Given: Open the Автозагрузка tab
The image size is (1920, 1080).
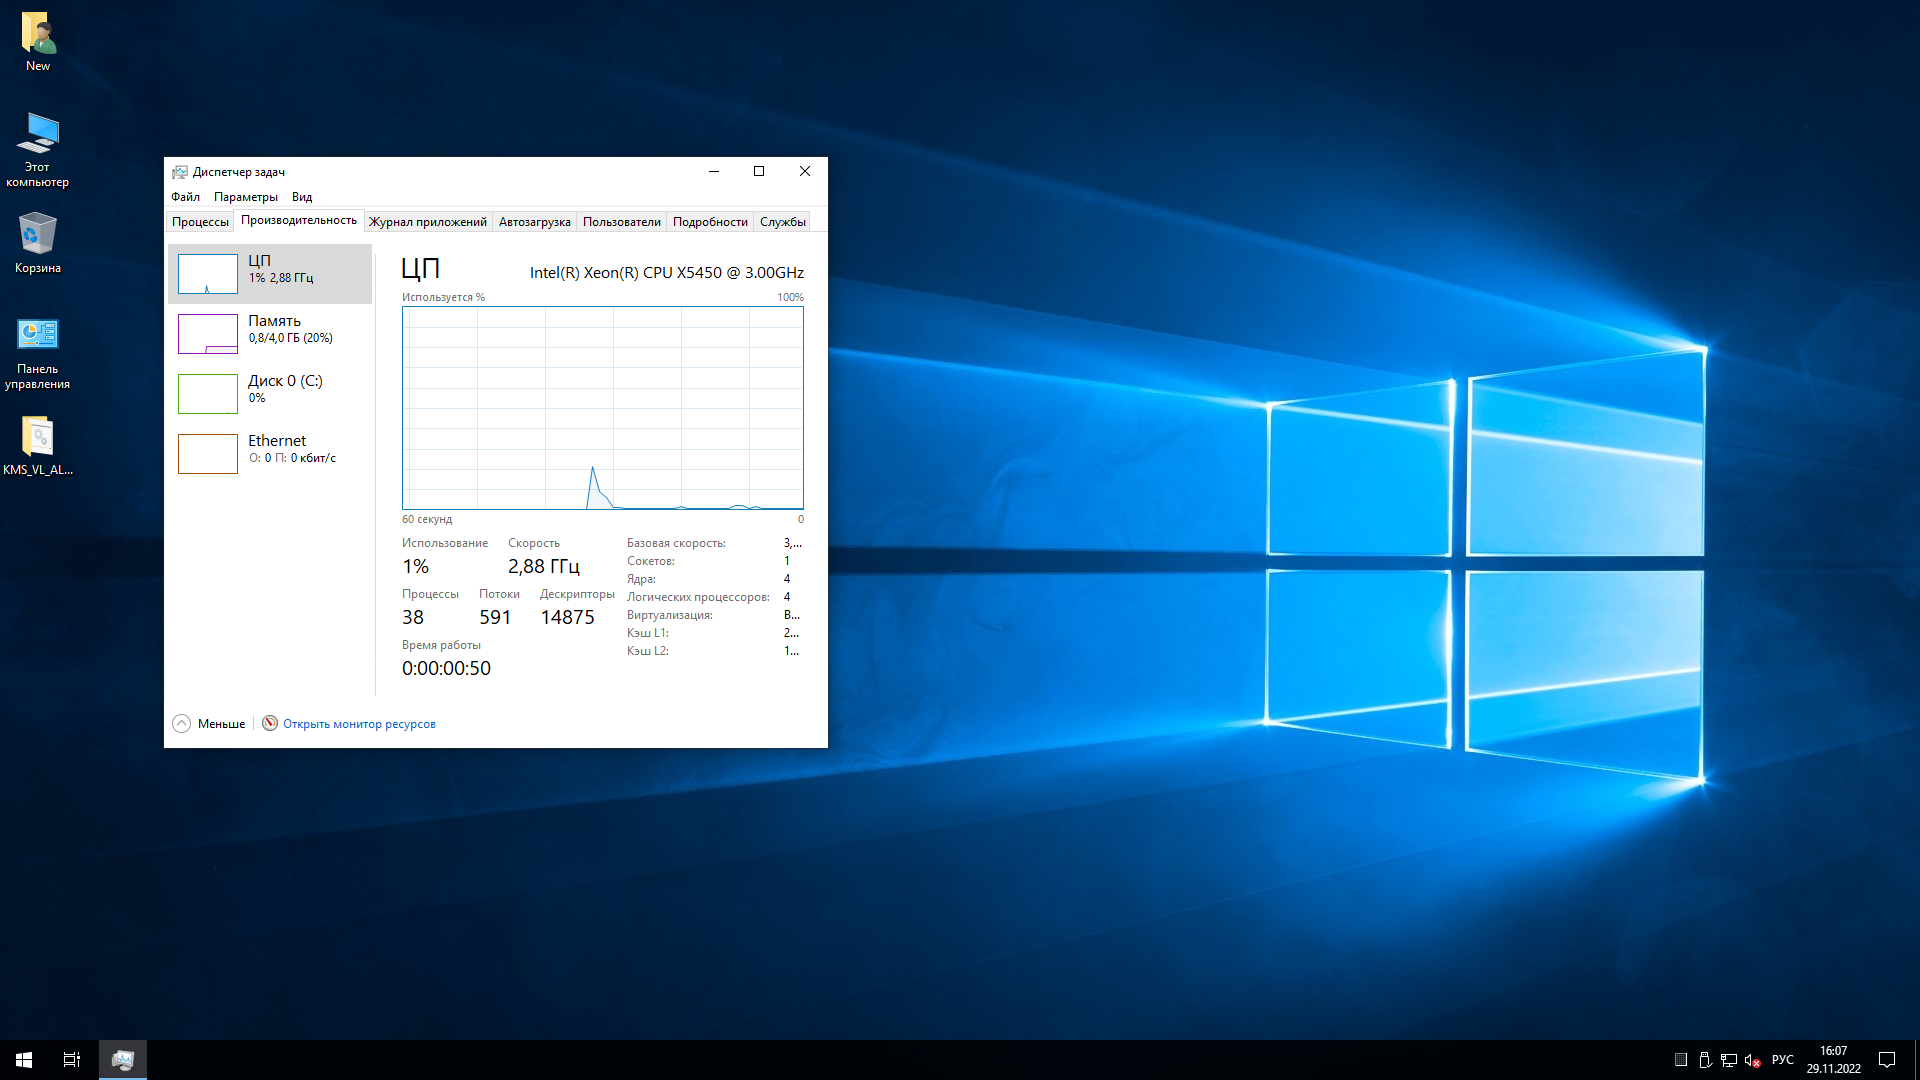Looking at the screenshot, I should pos(534,222).
